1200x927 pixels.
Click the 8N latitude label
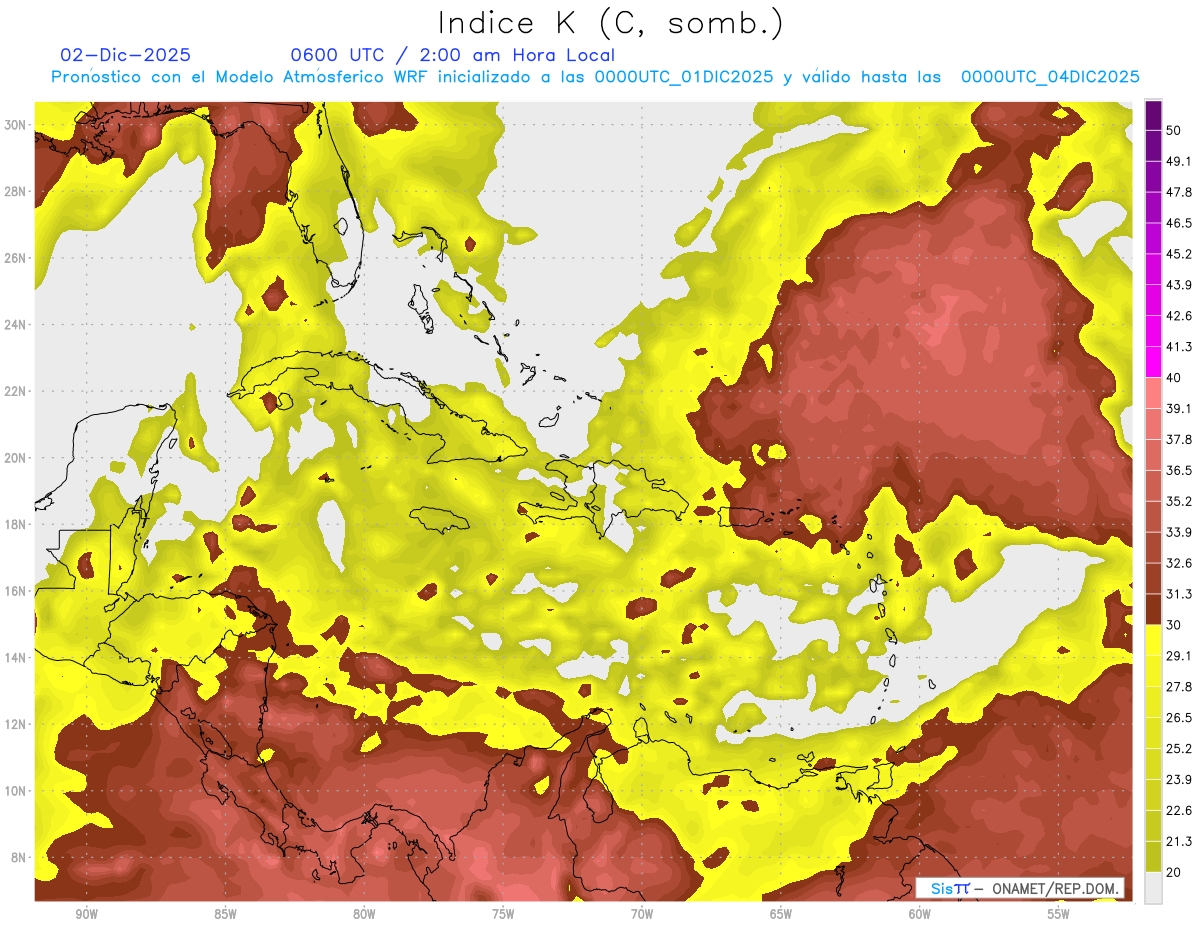coord(19,858)
